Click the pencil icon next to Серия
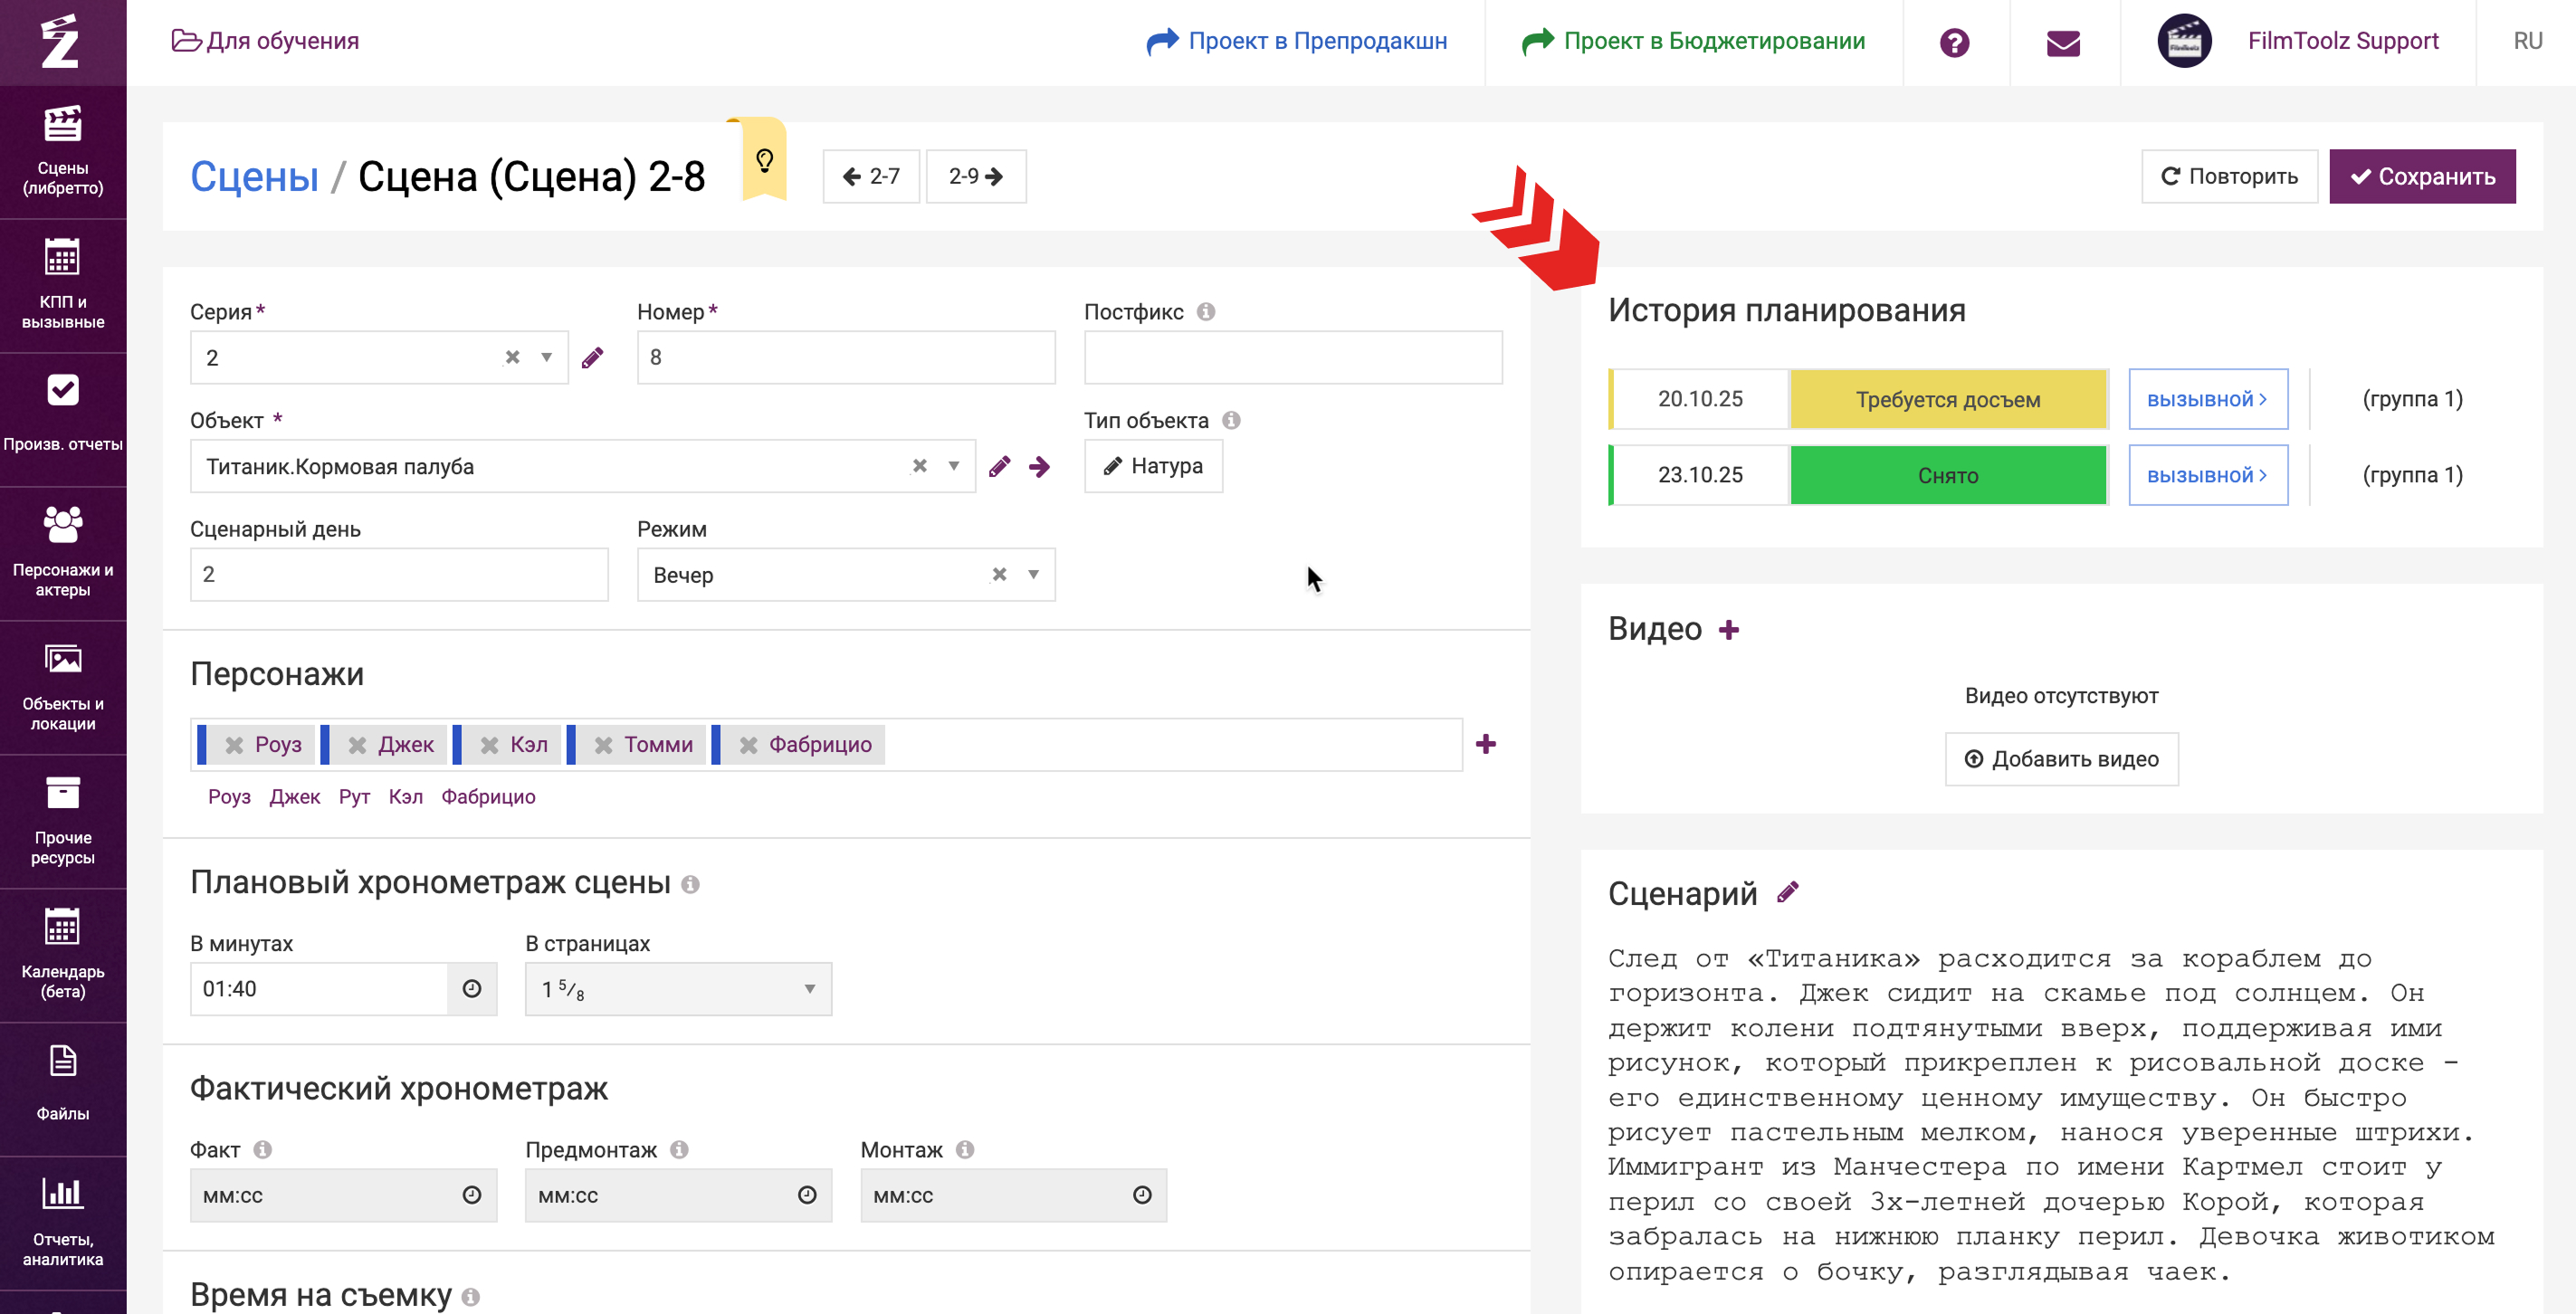Image resolution: width=2576 pixels, height=1314 pixels. [592, 358]
